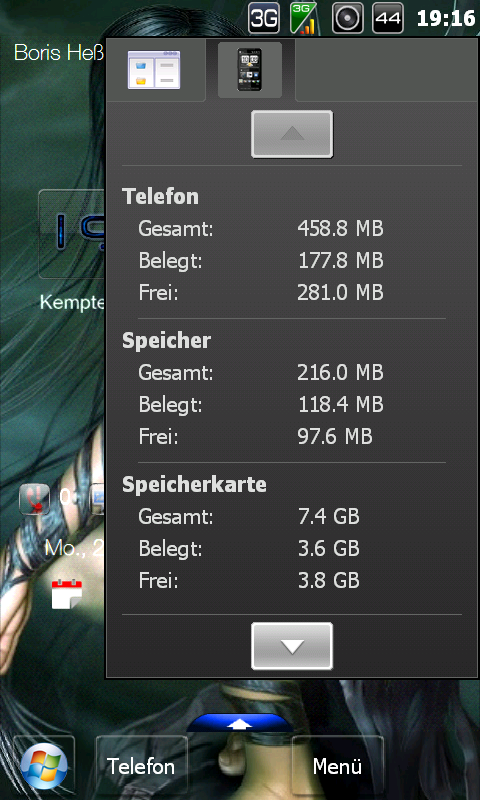This screenshot has width=480, height=800.
Task: Switch to the file manager windows tab
Action: coord(154,70)
